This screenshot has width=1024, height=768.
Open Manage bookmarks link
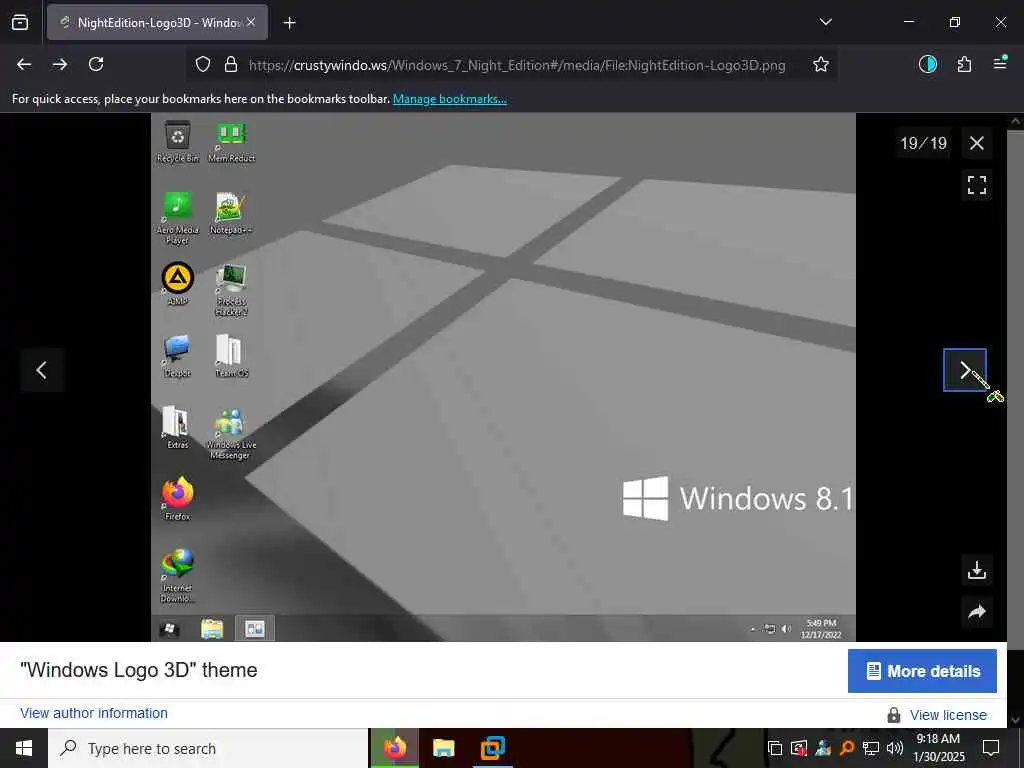point(449,99)
